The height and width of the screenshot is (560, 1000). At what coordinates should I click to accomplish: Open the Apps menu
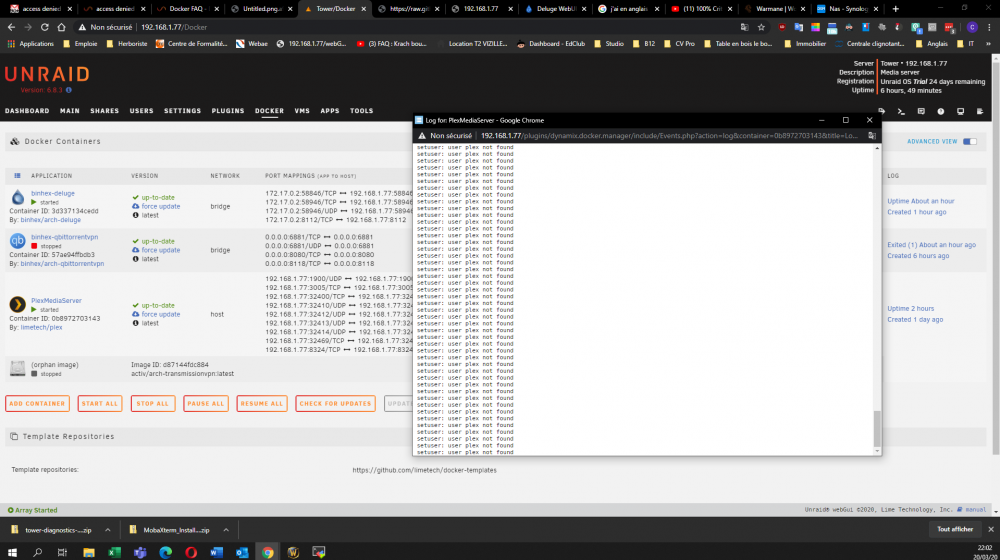[330, 111]
